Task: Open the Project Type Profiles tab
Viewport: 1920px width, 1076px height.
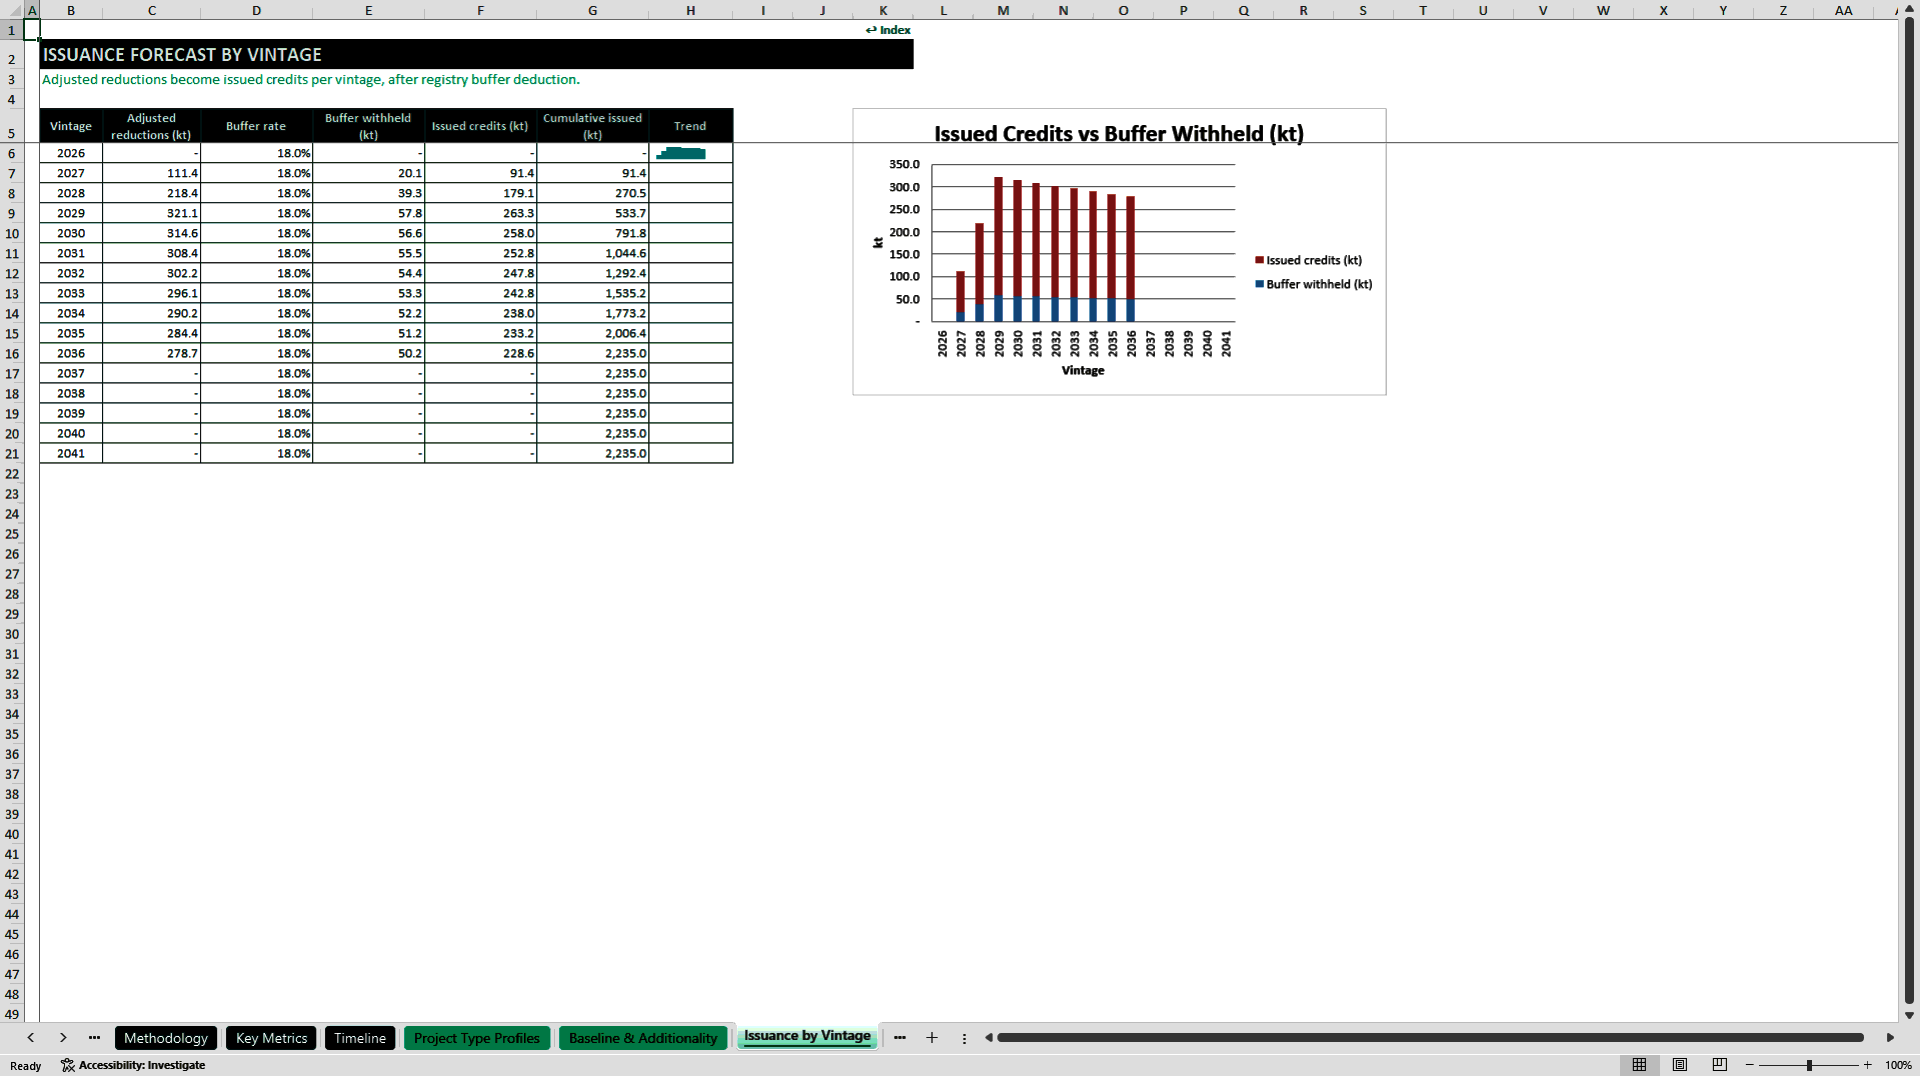Action: coord(477,1038)
